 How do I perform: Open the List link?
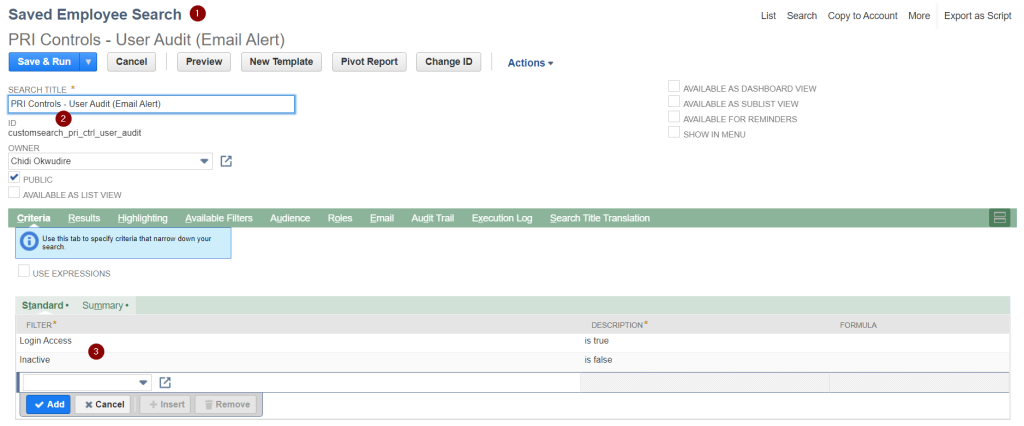769,16
